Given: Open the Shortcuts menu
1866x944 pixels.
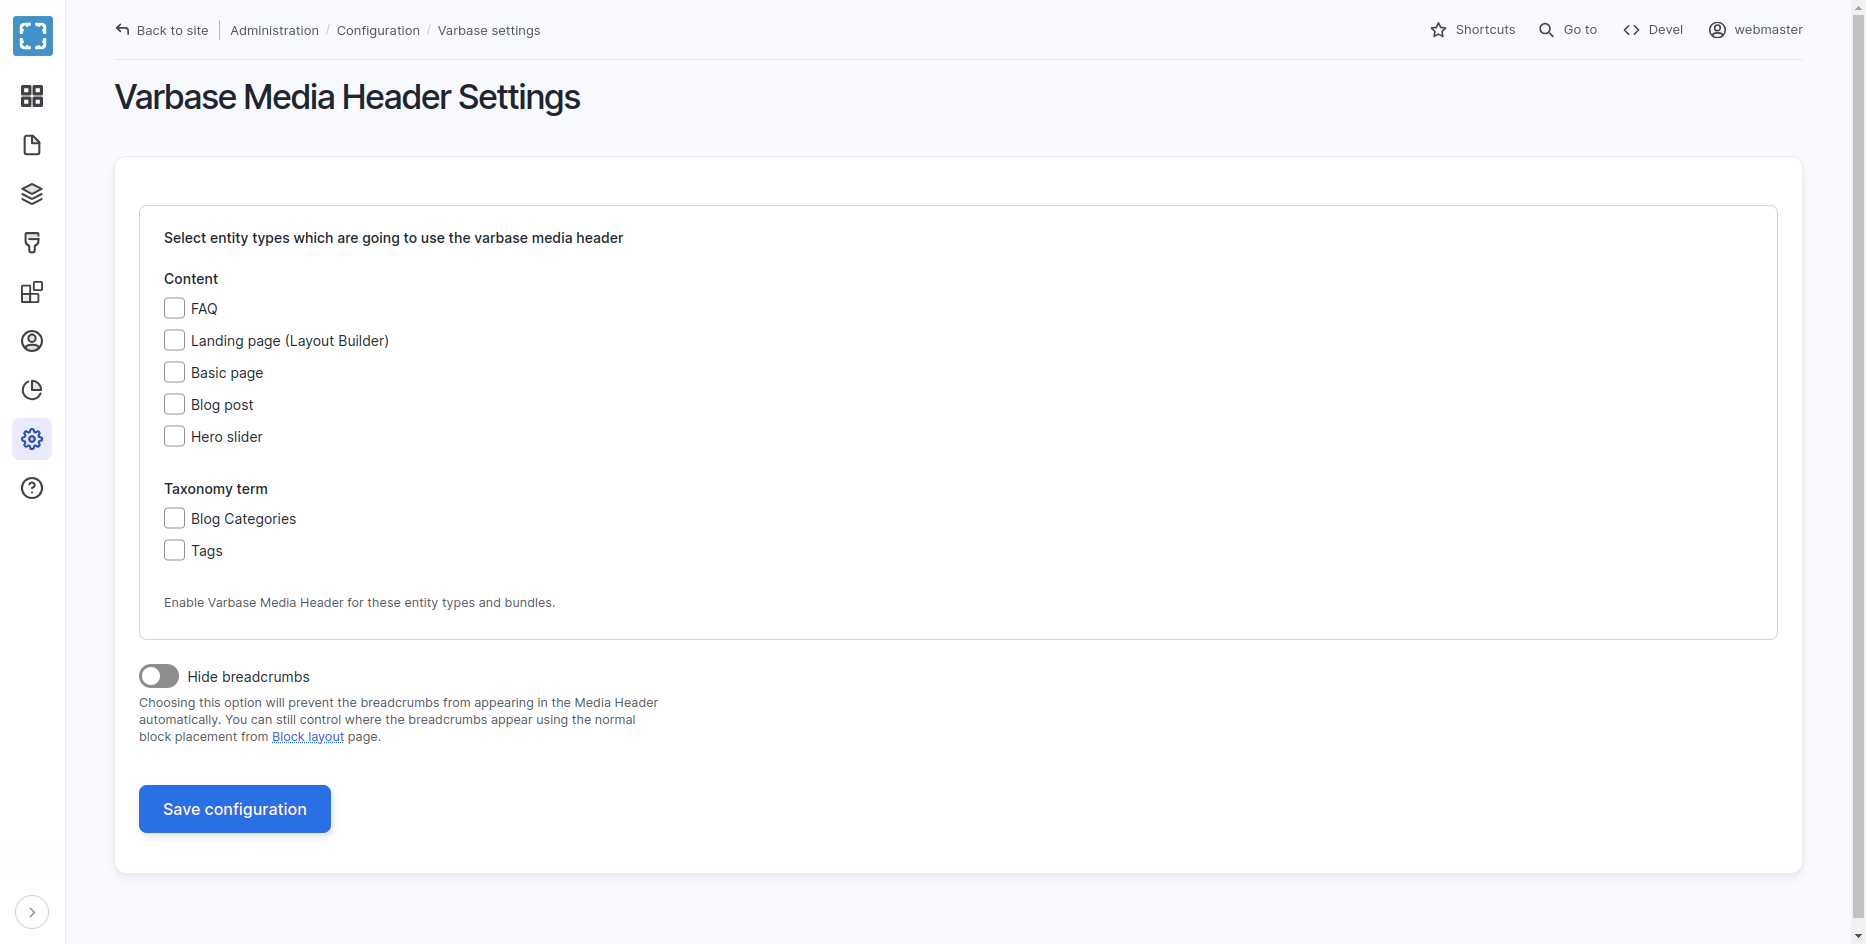Looking at the screenshot, I should 1473,30.
